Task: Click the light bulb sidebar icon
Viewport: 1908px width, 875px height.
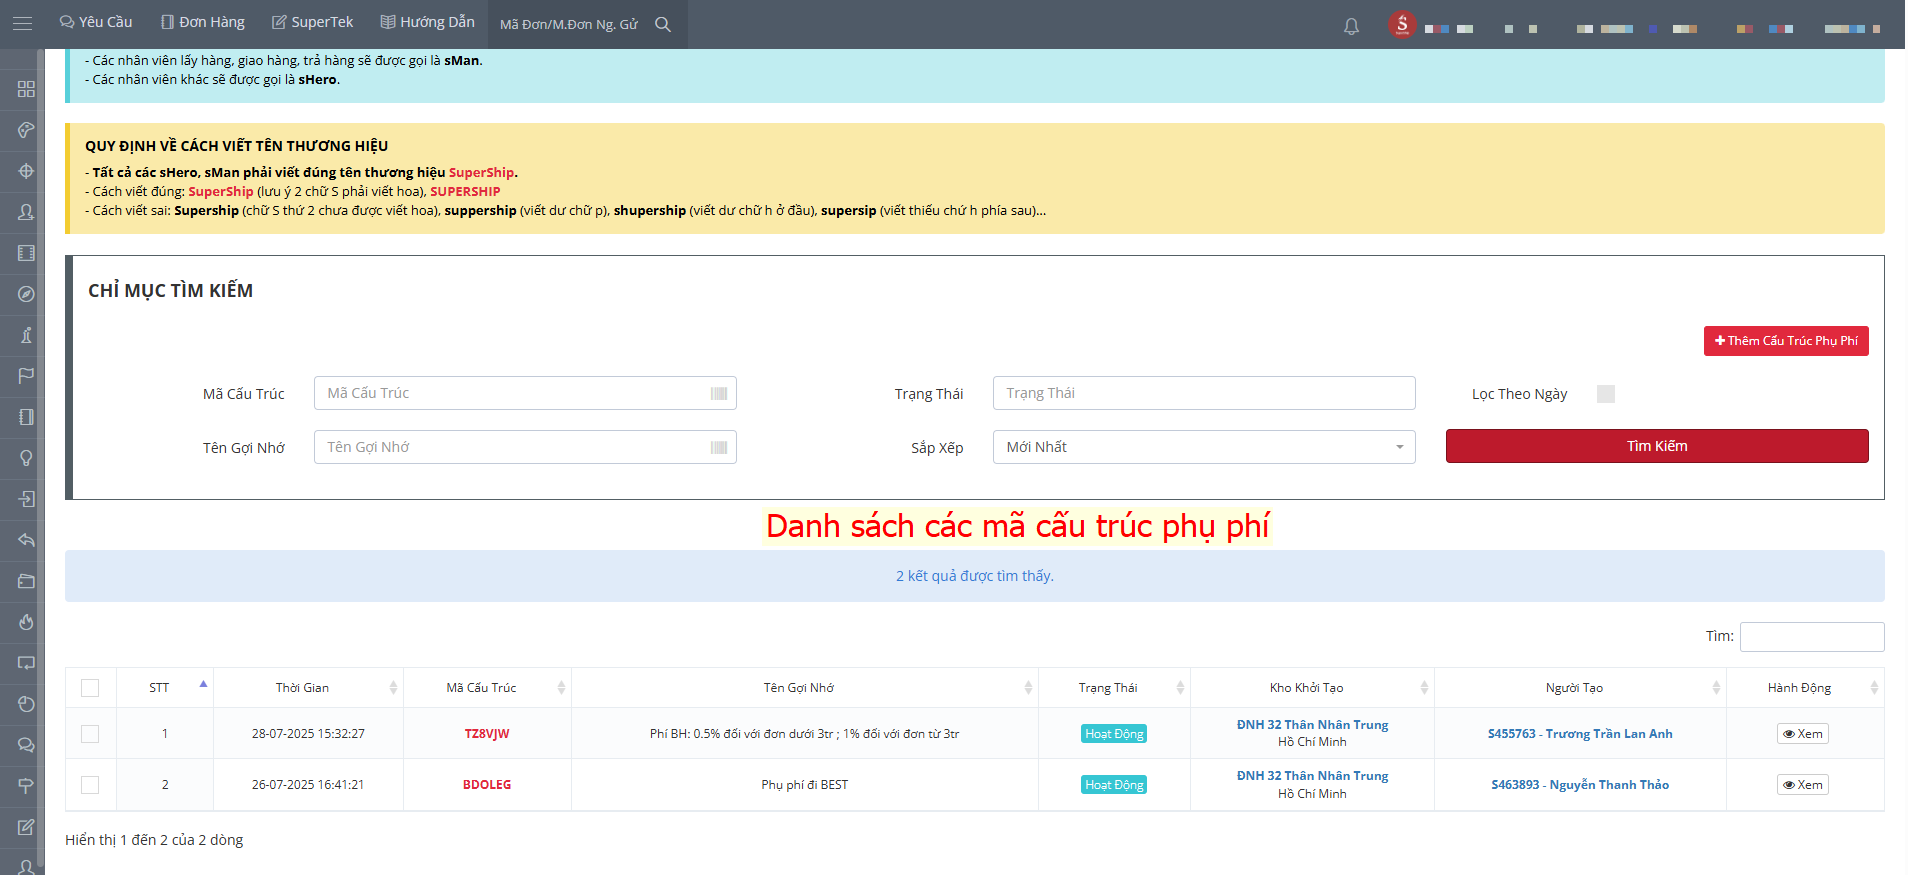Action: (x=26, y=458)
